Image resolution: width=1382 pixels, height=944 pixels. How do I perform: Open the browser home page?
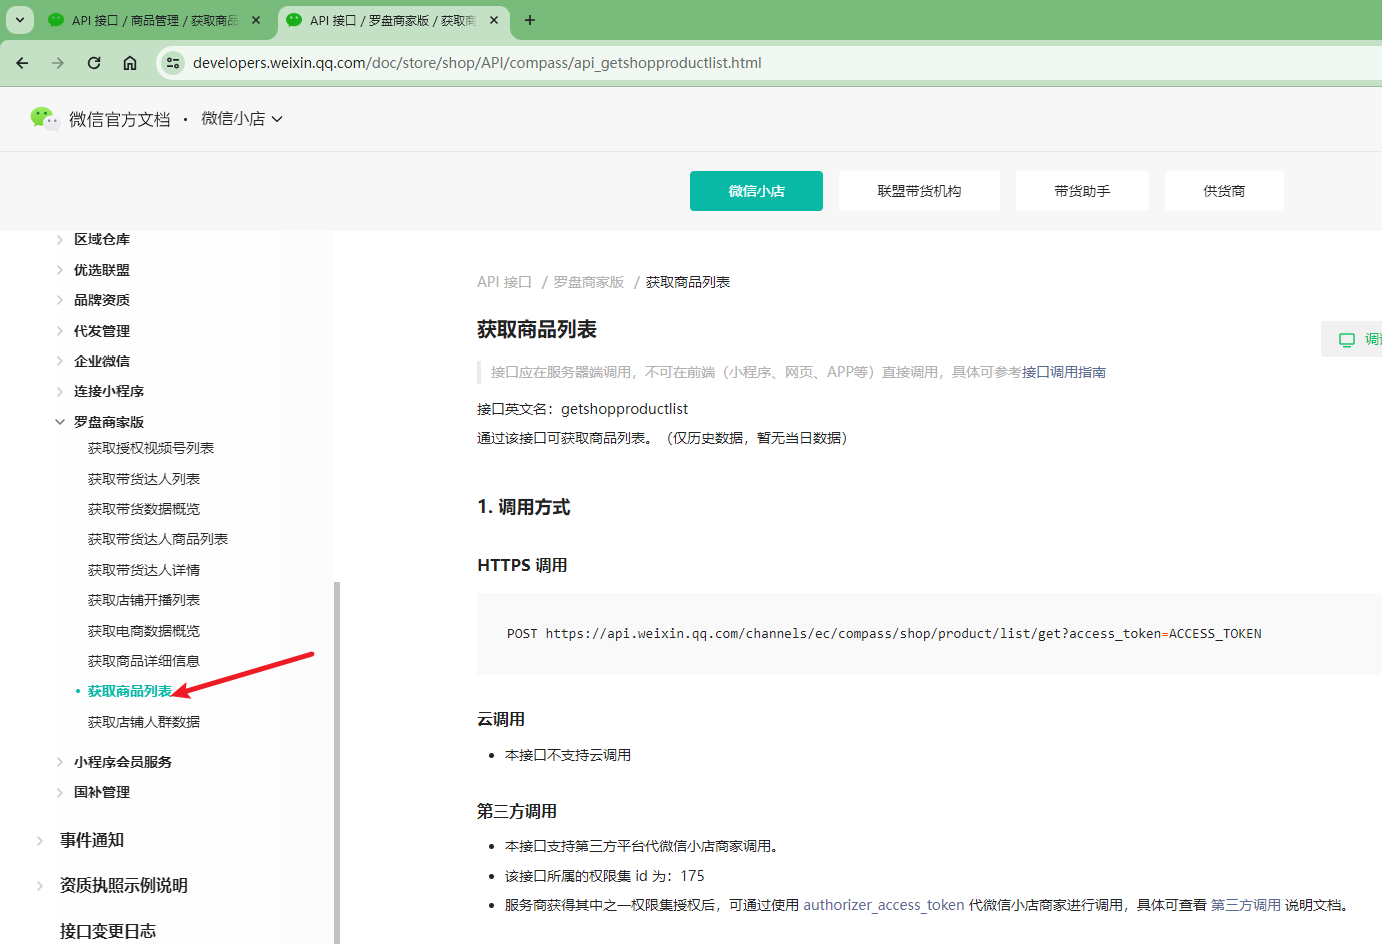click(130, 63)
